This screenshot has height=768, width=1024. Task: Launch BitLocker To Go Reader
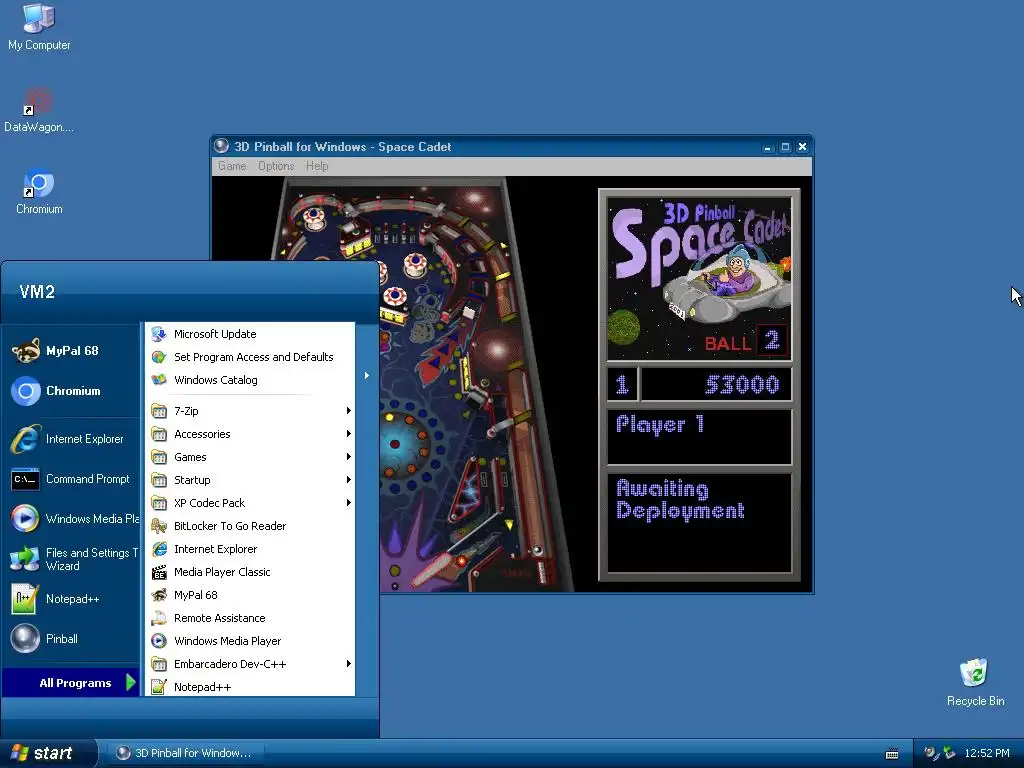click(x=250, y=526)
